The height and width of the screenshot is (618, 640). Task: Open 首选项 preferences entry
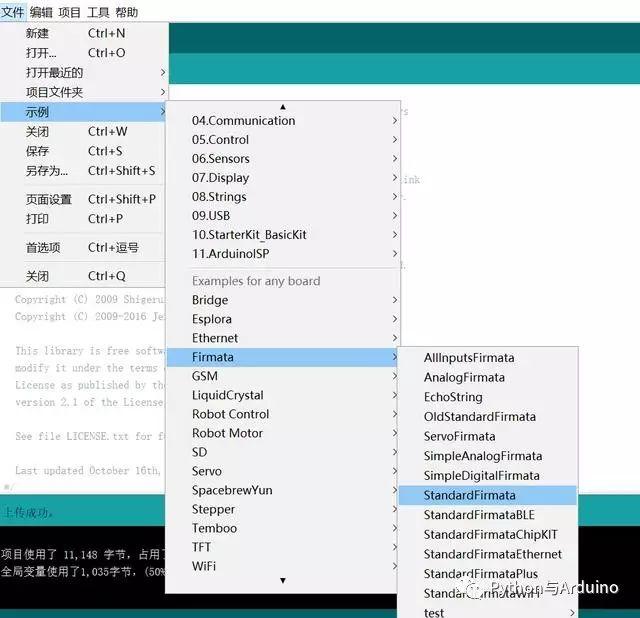pyautogui.click(x=84, y=247)
